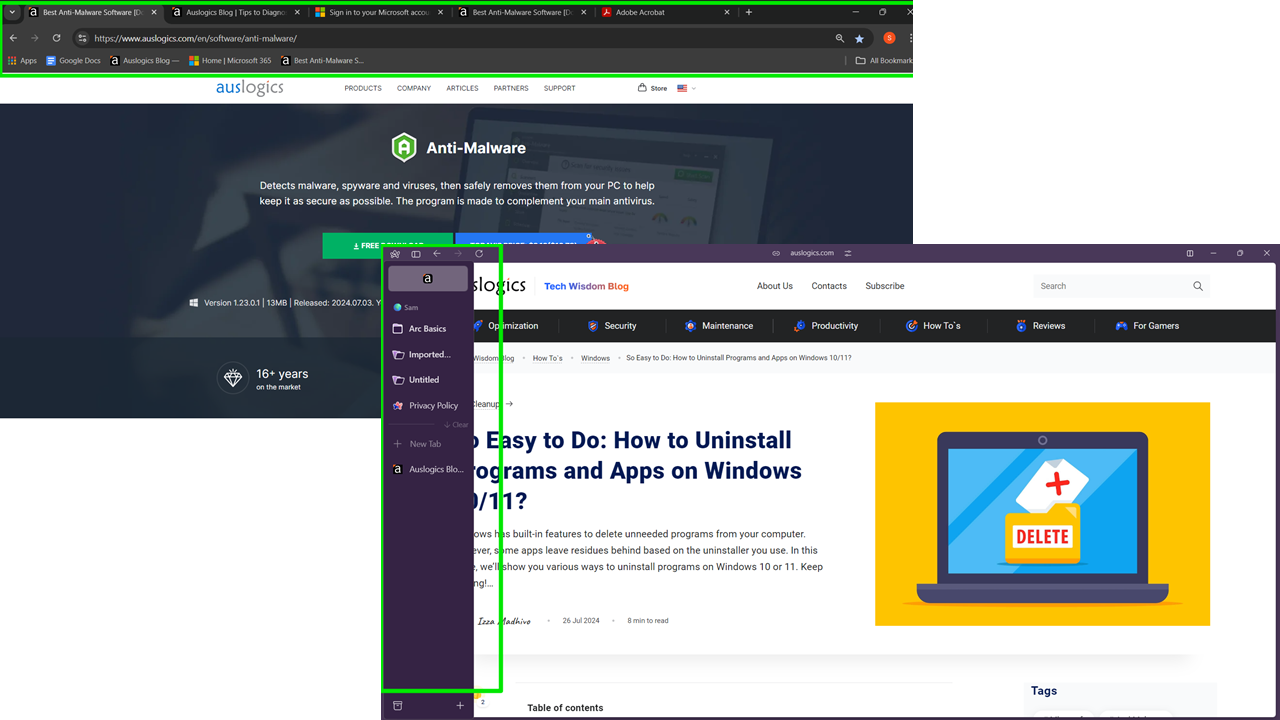Click the Chrome address bar URL
The image size is (1280, 720).
pos(196,38)
